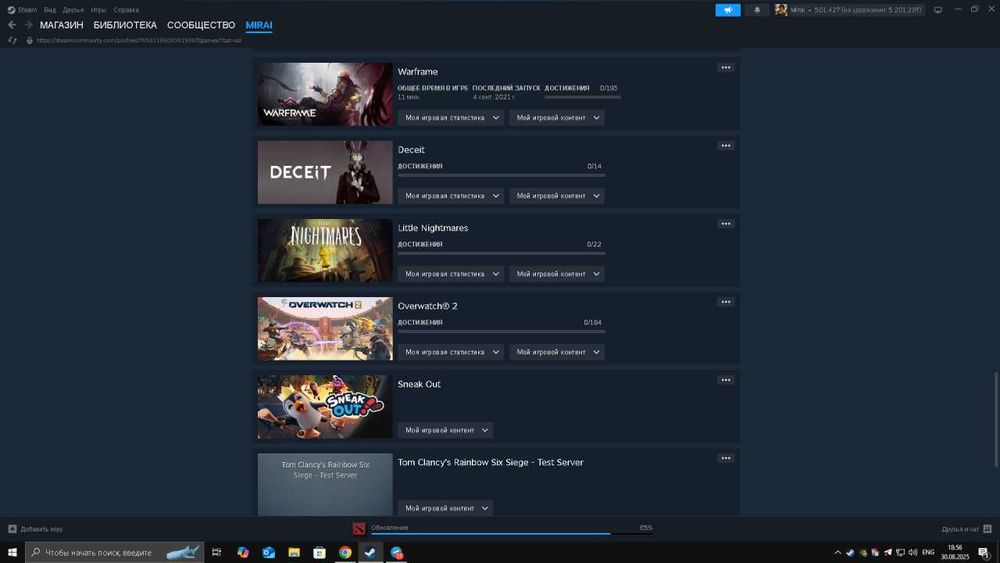Open Microsoft Store from the taskbar

319,552
